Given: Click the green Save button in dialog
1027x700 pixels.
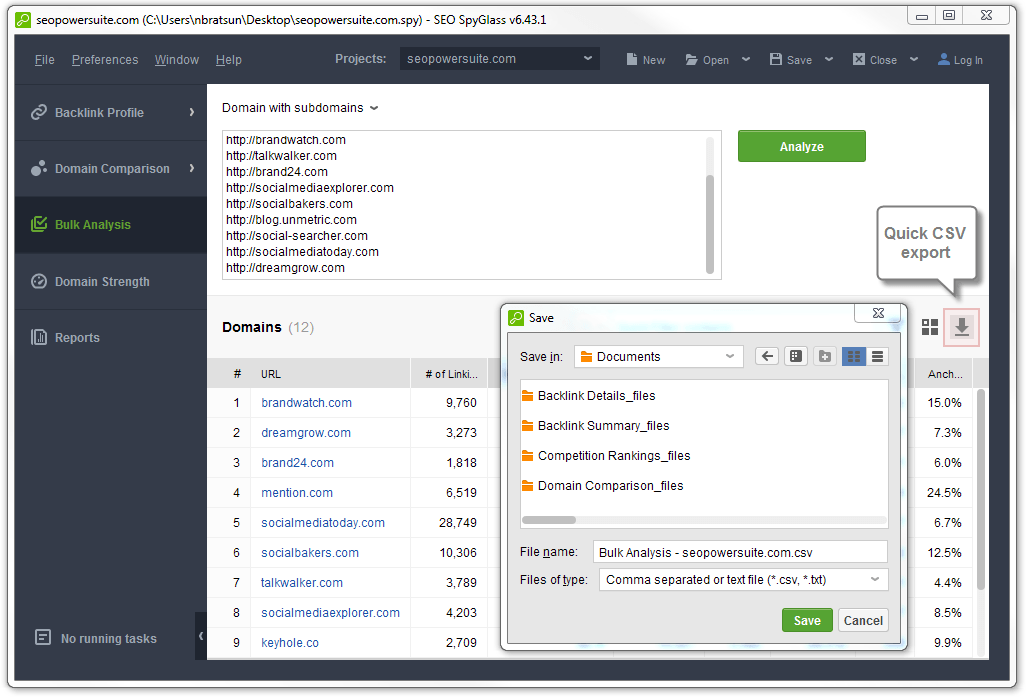Looking at the screenshot, I should (807, 620).
